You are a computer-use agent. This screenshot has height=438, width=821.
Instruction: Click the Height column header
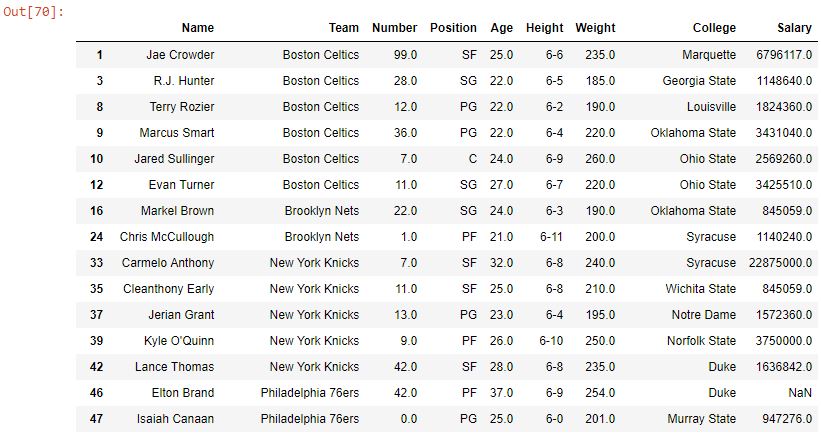pos(545,28)
